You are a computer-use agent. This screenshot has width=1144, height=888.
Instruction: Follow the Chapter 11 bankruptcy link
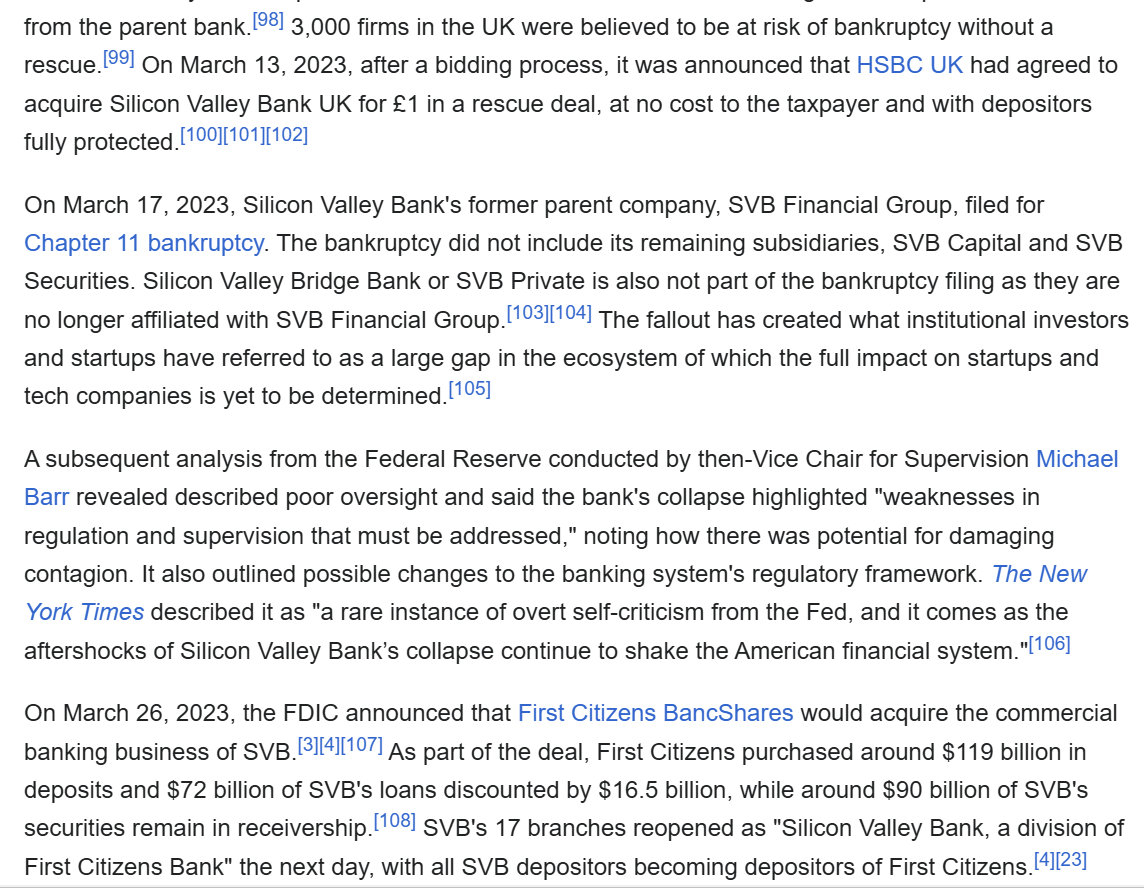pos(144,243)
